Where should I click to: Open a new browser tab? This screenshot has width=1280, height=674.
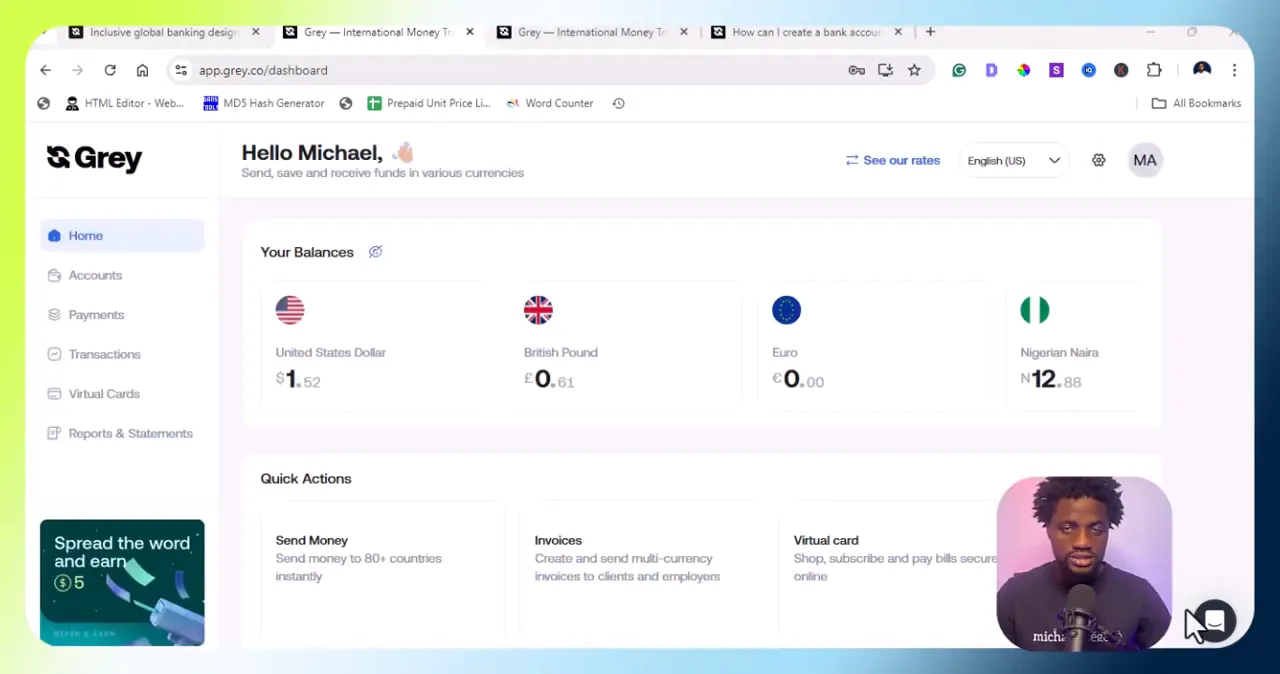coord(930,32)
